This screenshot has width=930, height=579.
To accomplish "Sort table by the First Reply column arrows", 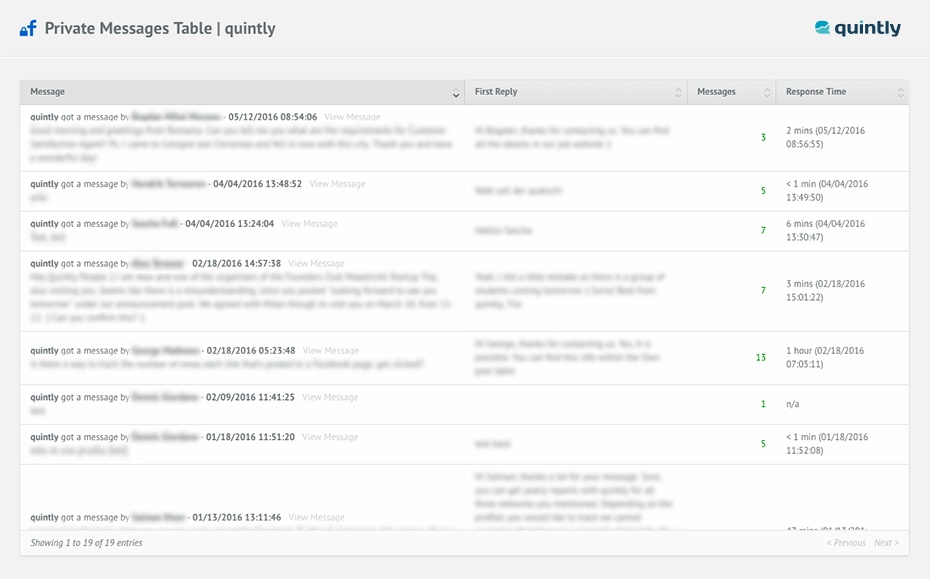I will (678, 93).
